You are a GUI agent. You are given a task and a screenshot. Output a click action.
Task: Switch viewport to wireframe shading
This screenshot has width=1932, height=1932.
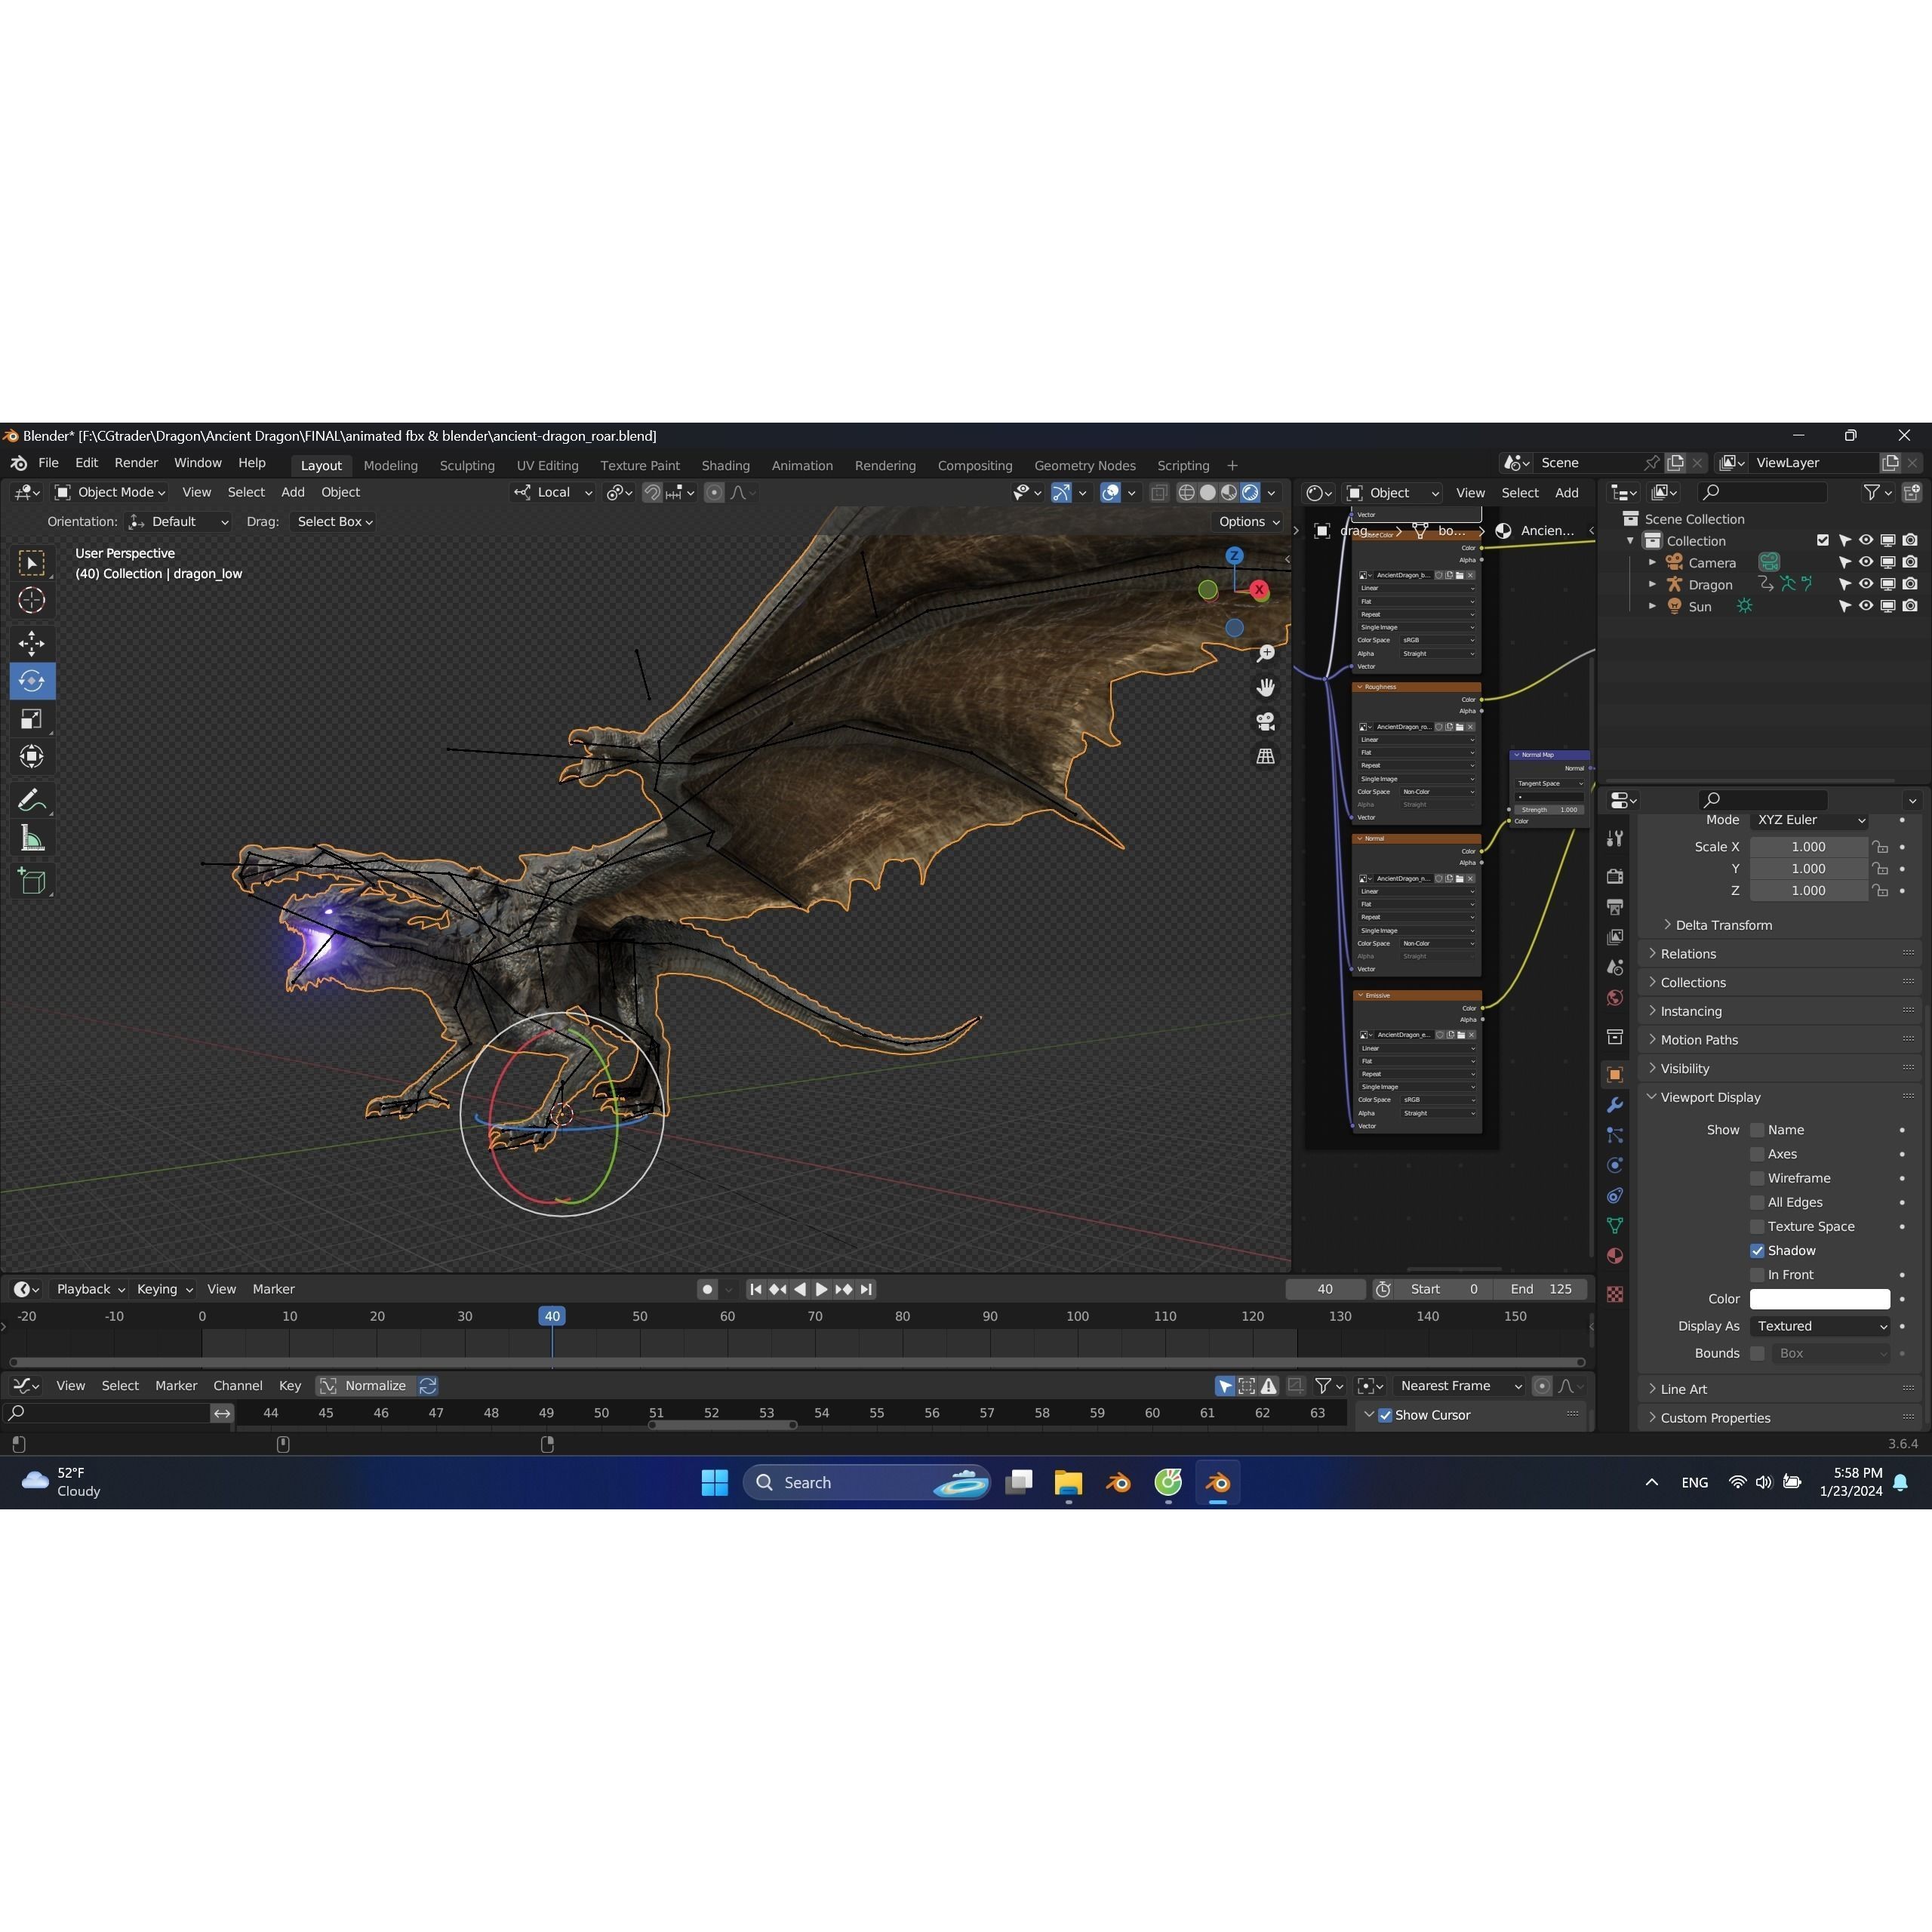pyautogui.click(x=1186, y=492)
